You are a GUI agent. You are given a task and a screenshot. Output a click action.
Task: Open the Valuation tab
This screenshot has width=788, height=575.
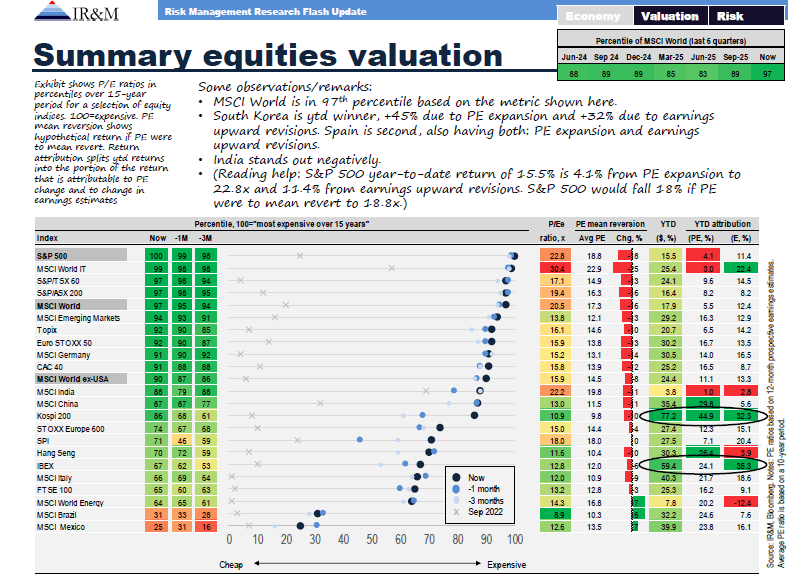click(670, 16)
